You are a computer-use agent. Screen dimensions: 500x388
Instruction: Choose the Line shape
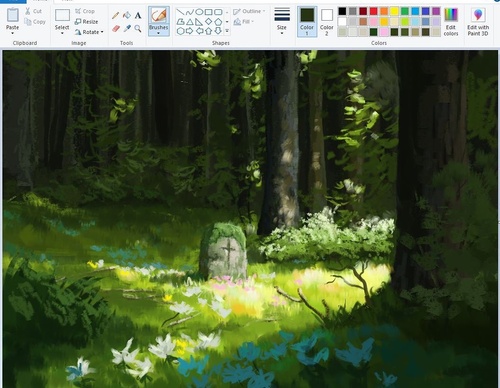click(180, 12)
